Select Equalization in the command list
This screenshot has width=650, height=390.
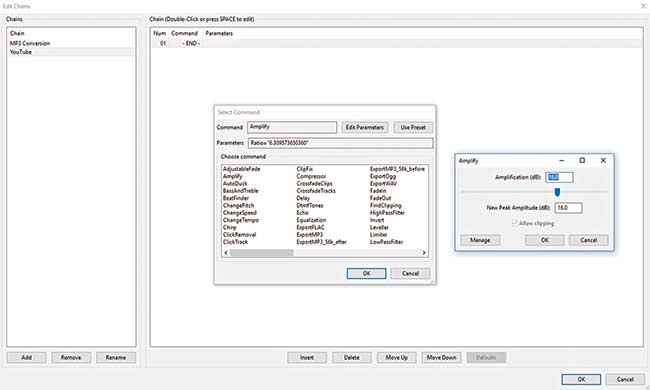311,220
